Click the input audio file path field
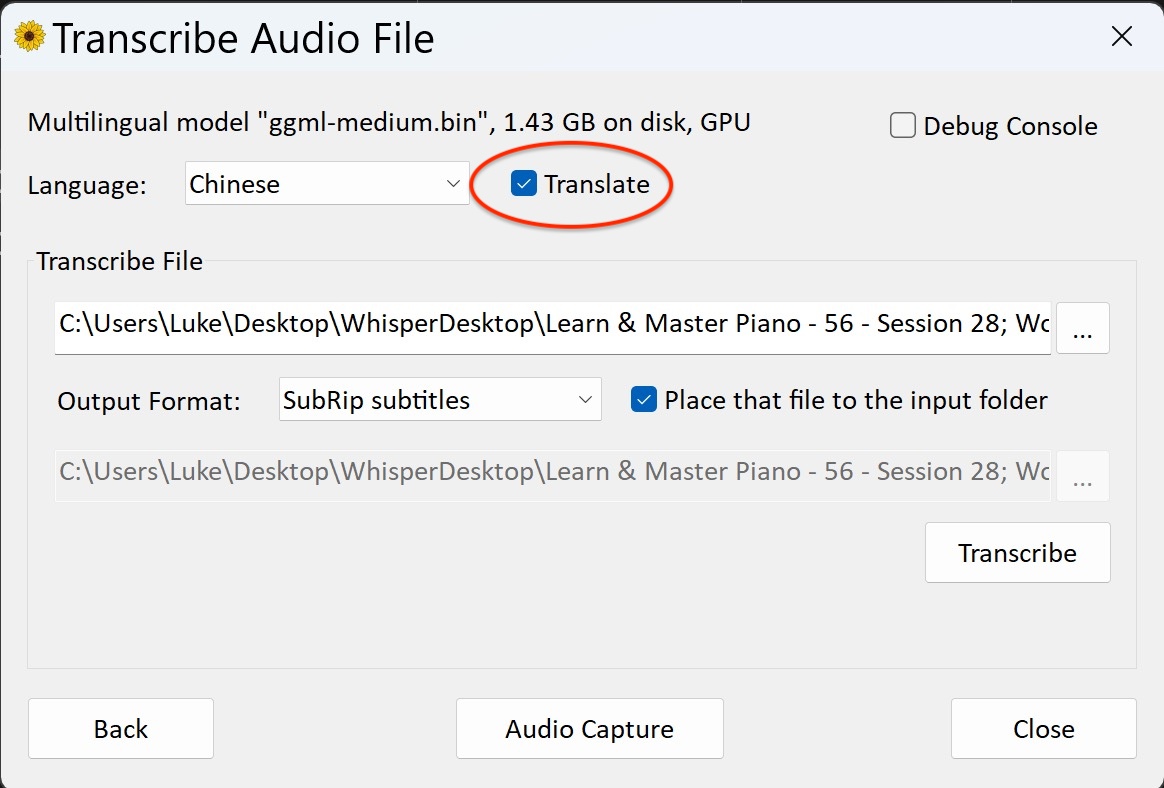Viewport: 1164px width, 788px height. click(552, 326)
